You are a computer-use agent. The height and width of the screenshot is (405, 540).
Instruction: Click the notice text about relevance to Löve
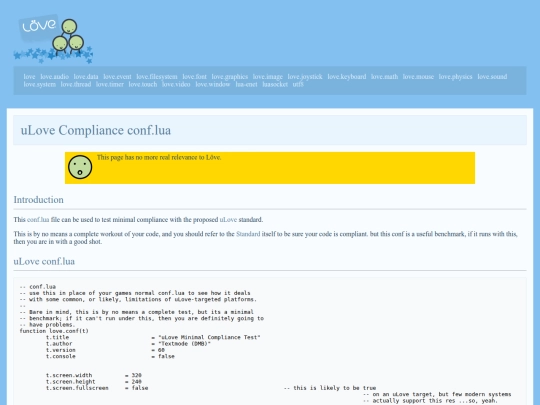pos(159,157)
